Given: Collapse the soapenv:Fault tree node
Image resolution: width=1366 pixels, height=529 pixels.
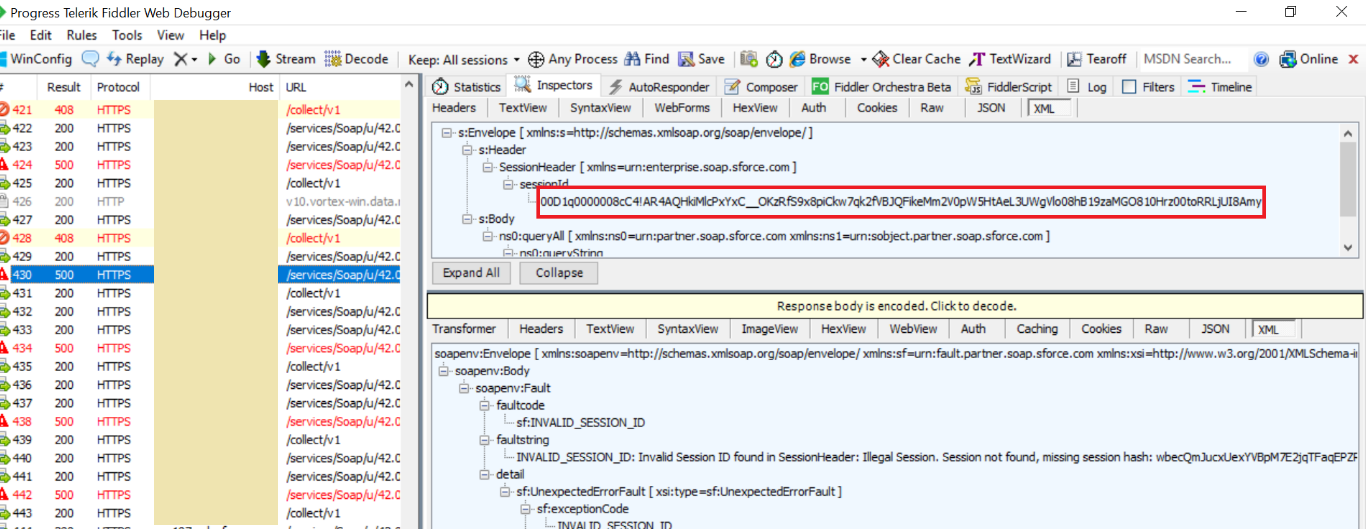Looking at the screenshot, I should click(x=465, y=388).
